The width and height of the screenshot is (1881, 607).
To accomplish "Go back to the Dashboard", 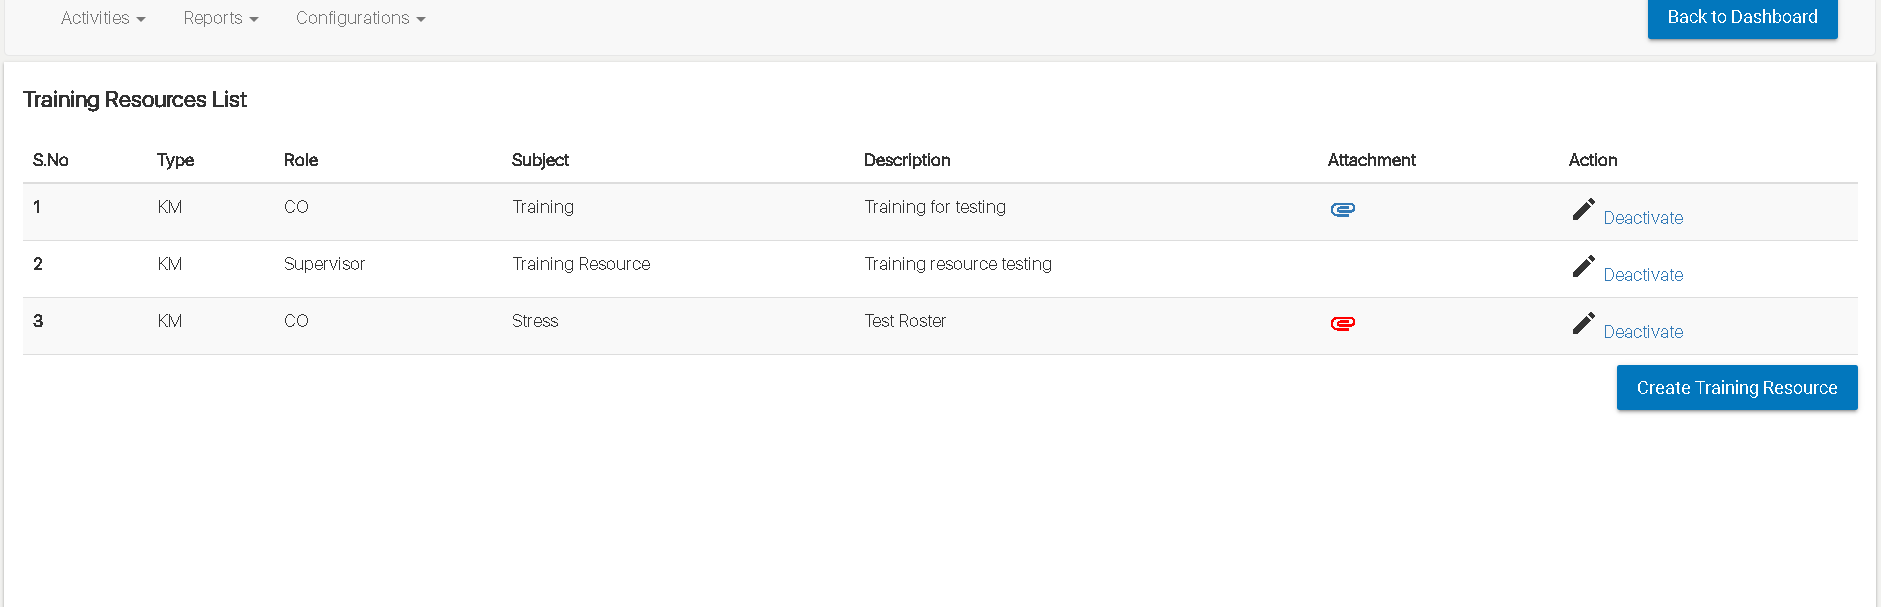I will coord(1742,17).
